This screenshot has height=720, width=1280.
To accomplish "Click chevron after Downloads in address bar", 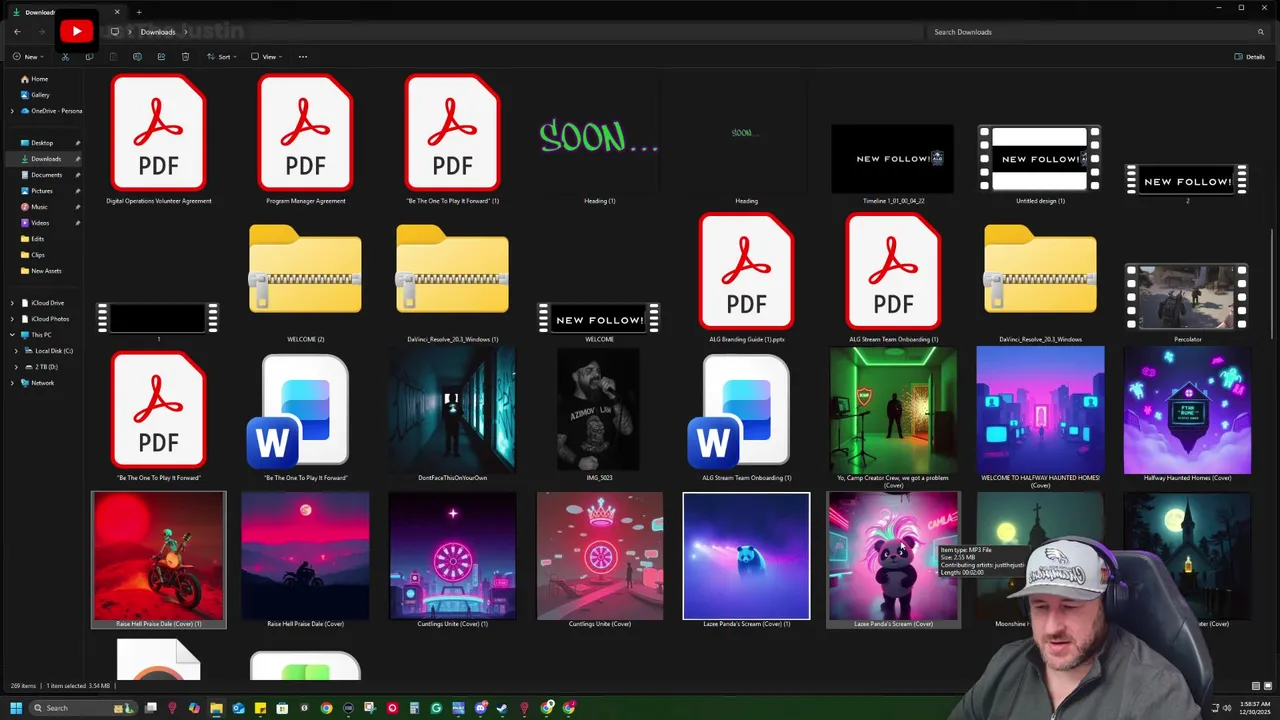I will (185, 32).
